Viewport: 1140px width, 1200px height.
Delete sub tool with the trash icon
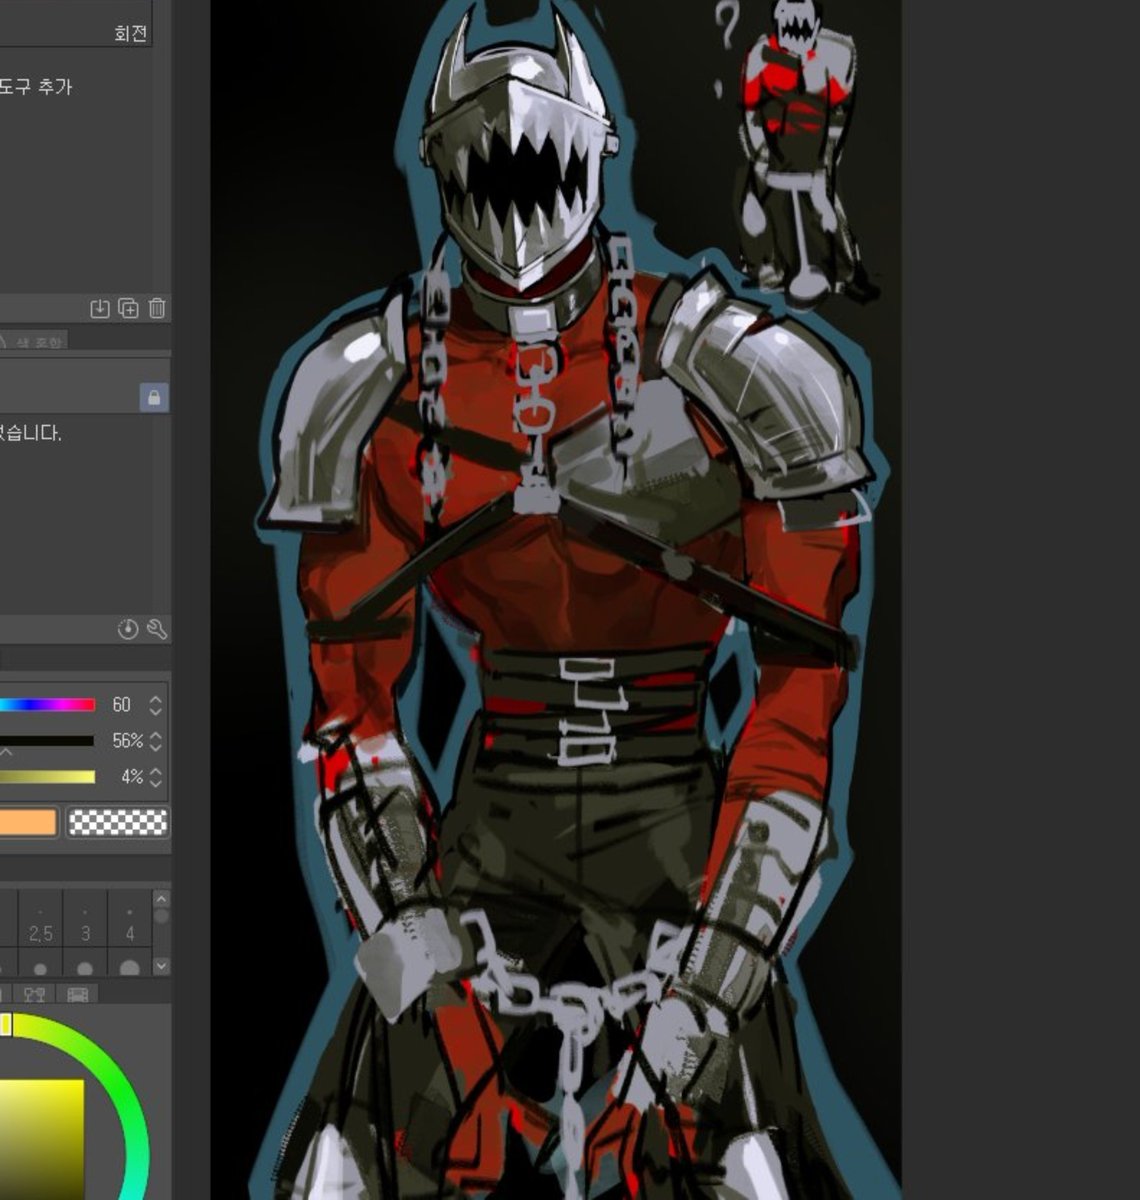point(157,308)
